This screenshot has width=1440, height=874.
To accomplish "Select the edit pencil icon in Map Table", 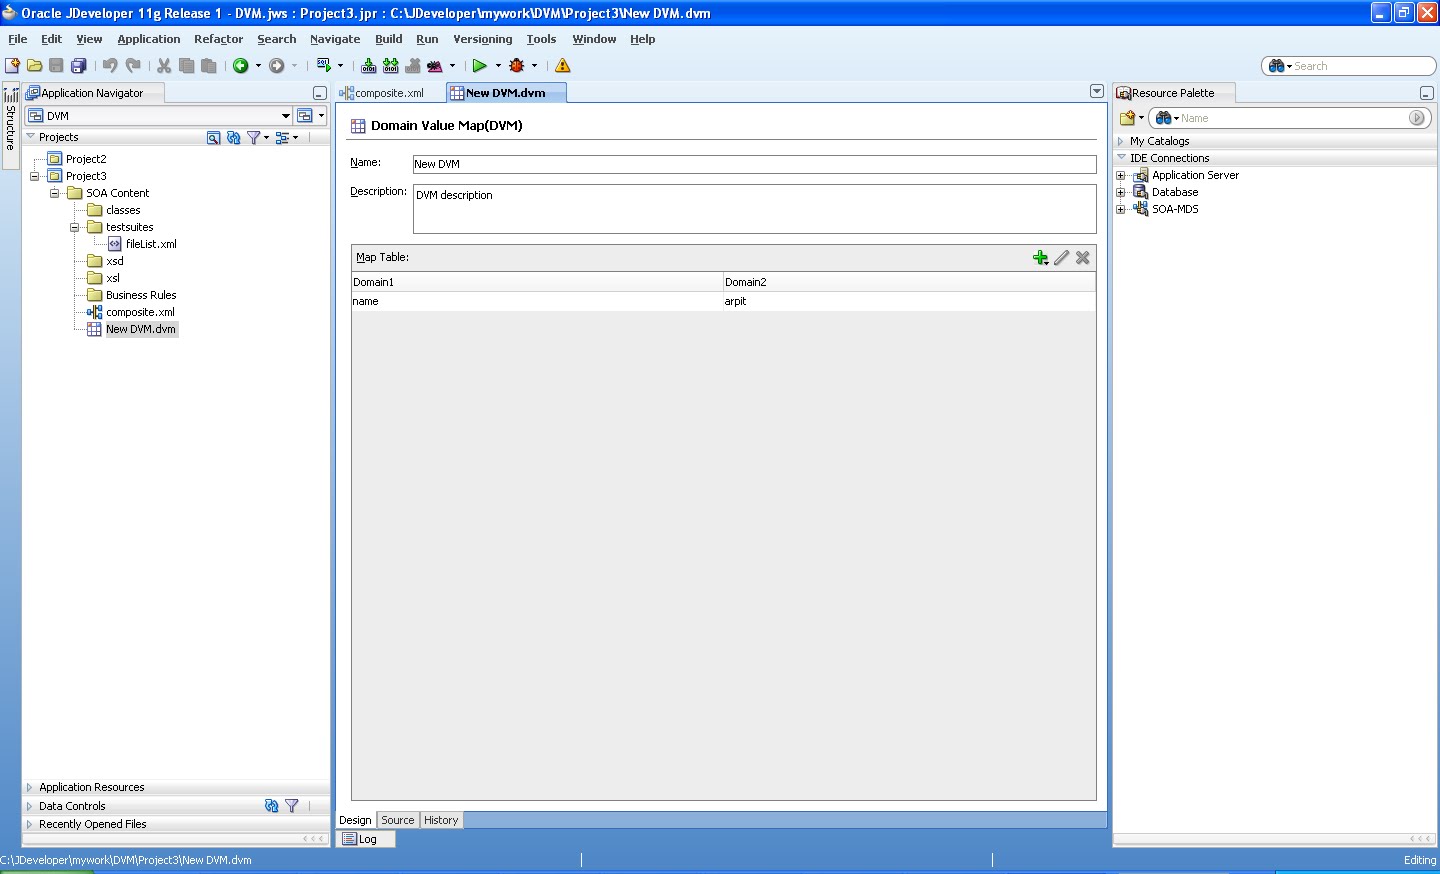I will pos(1061,257).
